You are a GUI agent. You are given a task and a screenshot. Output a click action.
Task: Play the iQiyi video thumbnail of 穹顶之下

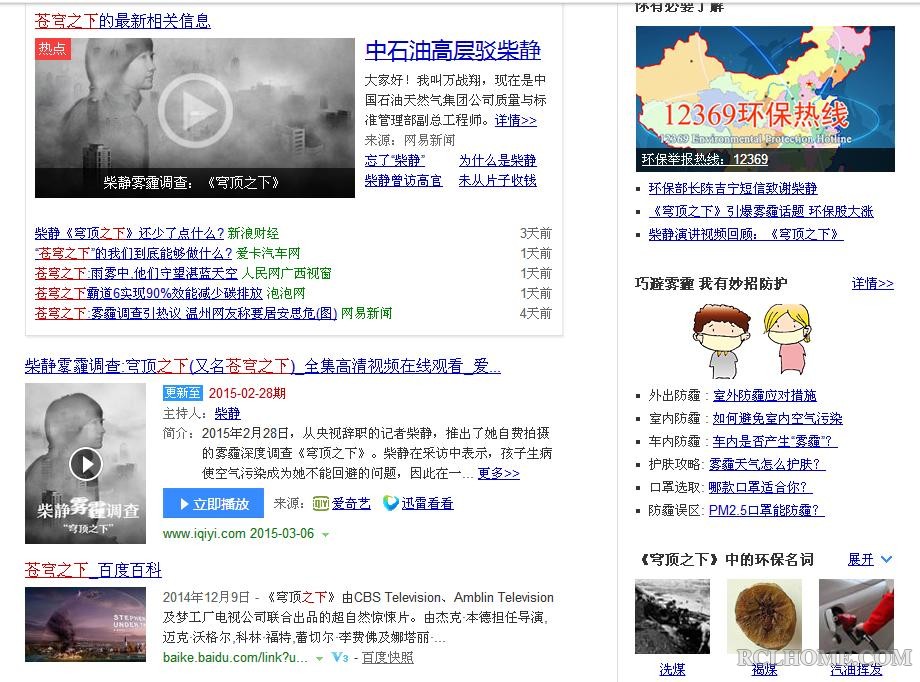pos(86,464)
